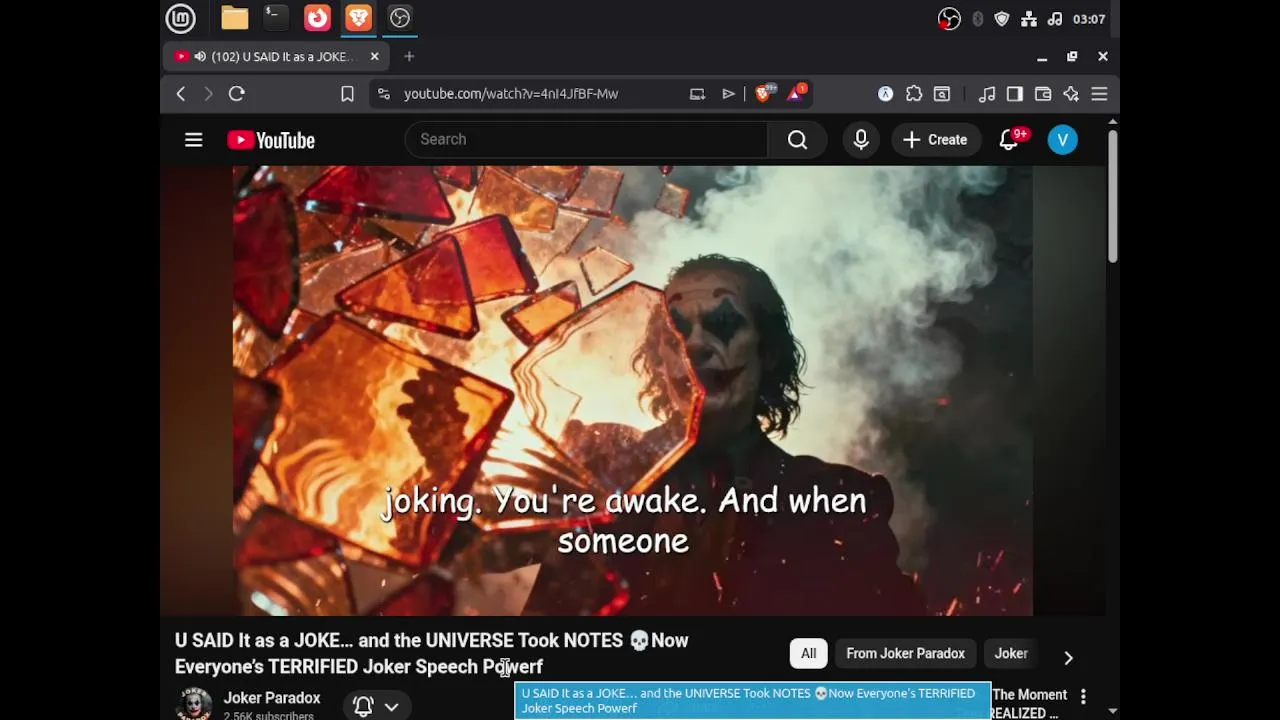
Task: Click the Bluetooth tray icon
Action: click(977, 19)
